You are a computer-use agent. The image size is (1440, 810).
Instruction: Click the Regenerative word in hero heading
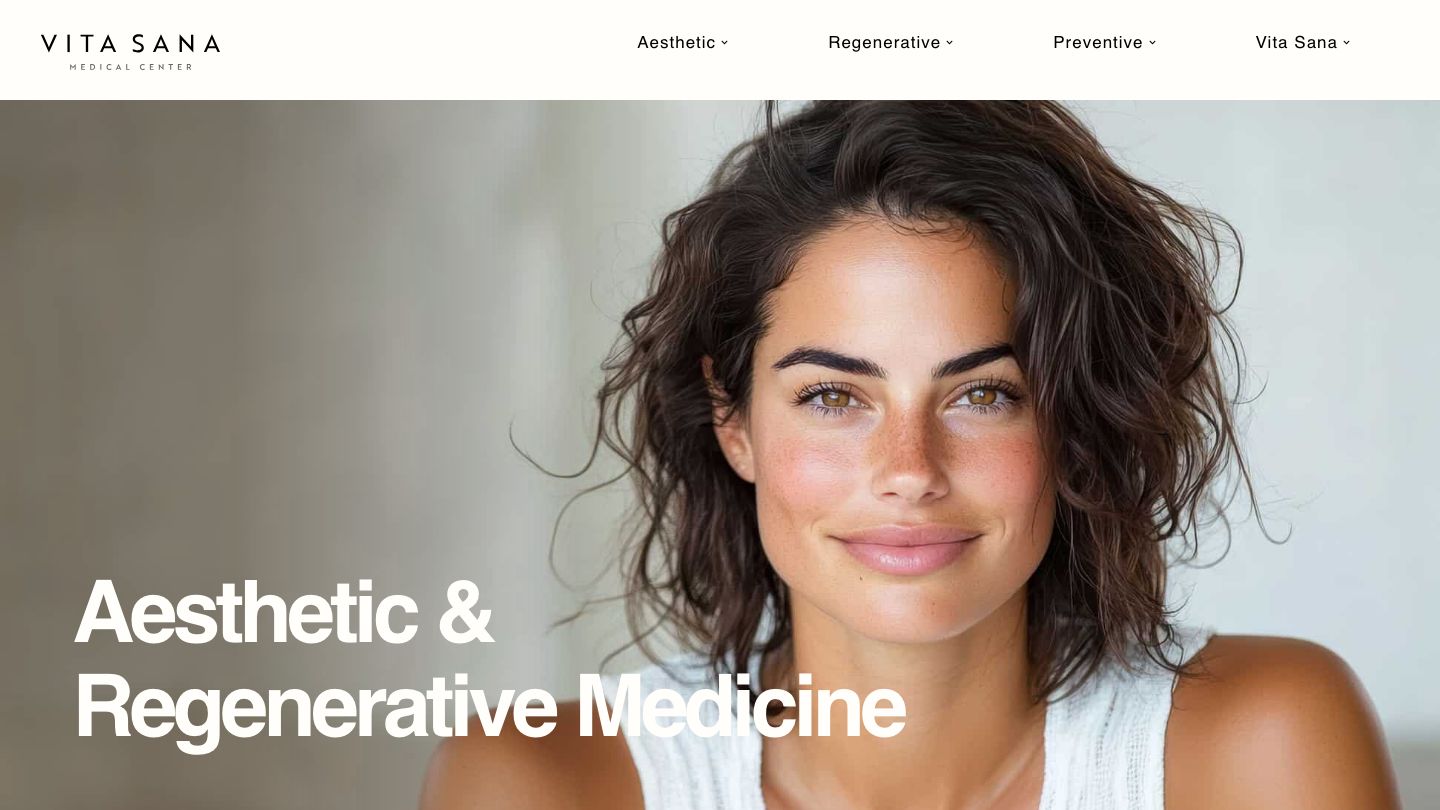coord(316,708)
